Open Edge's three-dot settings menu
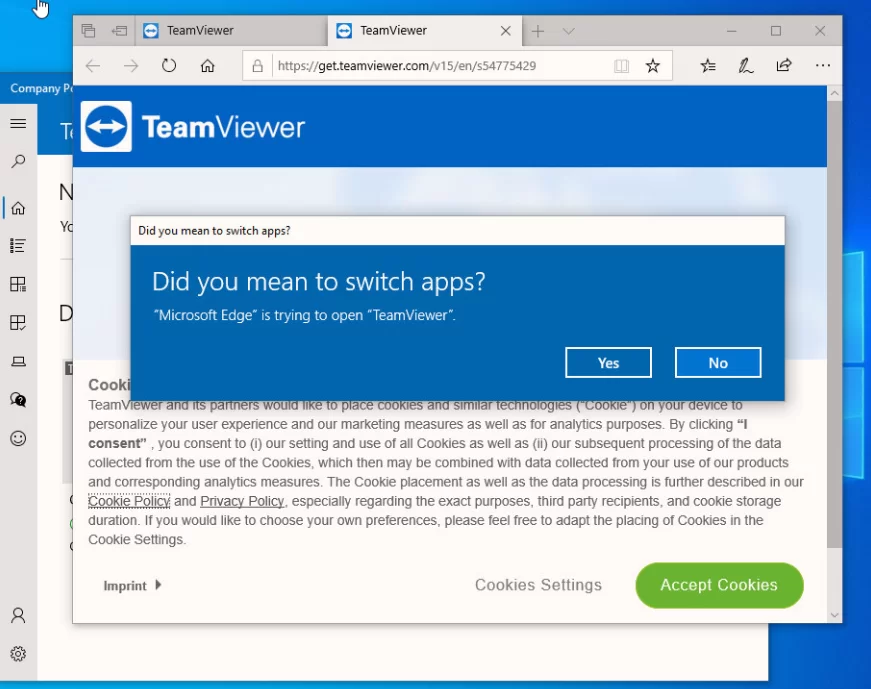 [x=823, y=65]
